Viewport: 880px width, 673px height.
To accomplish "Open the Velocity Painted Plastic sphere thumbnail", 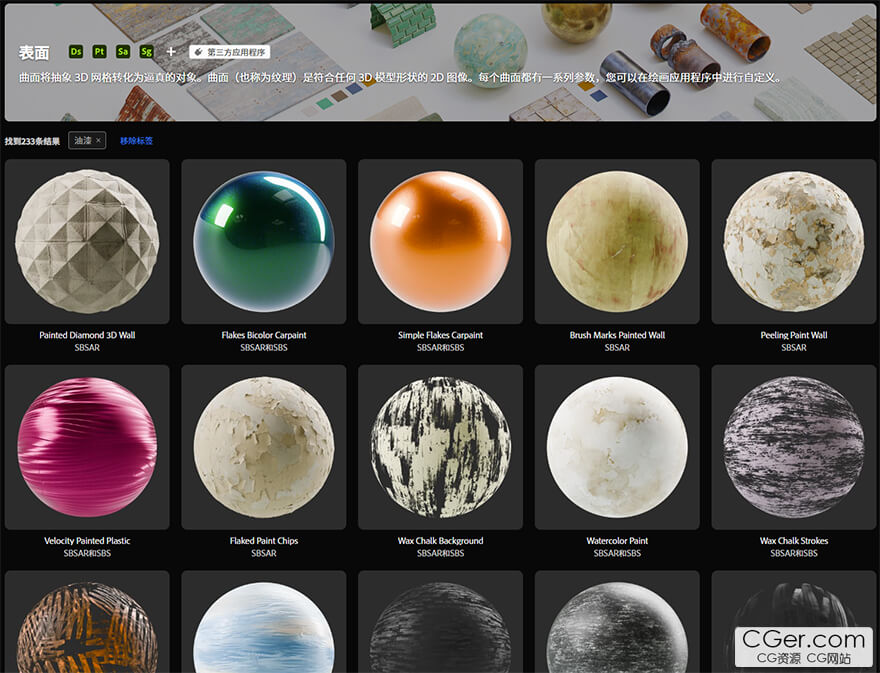I will (87, 447).
